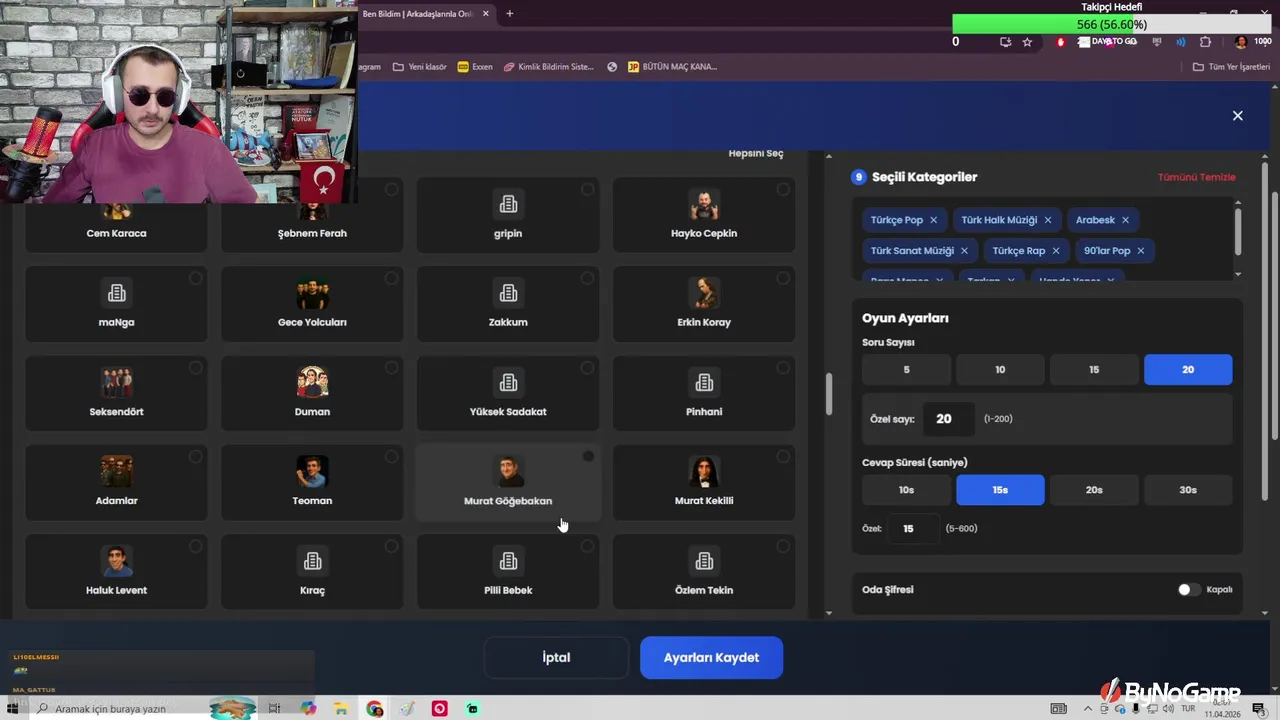Click the Erkin Koray avatar
Image resolution: width=1280 pixels, height=720 pixels.
click(704, 293)
